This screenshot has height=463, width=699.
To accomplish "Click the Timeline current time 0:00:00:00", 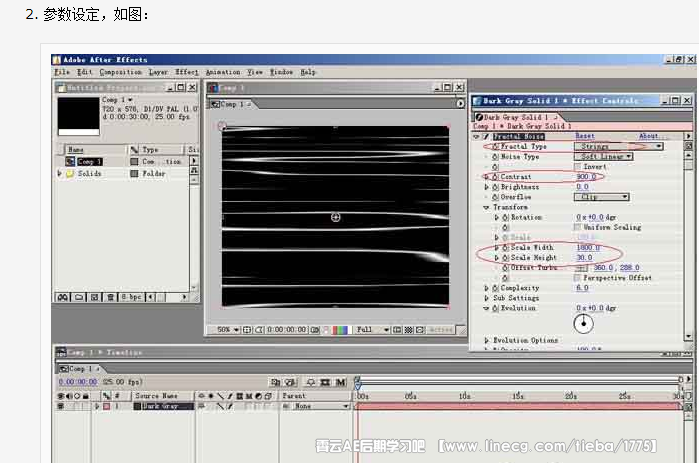I will pos(78,382).
